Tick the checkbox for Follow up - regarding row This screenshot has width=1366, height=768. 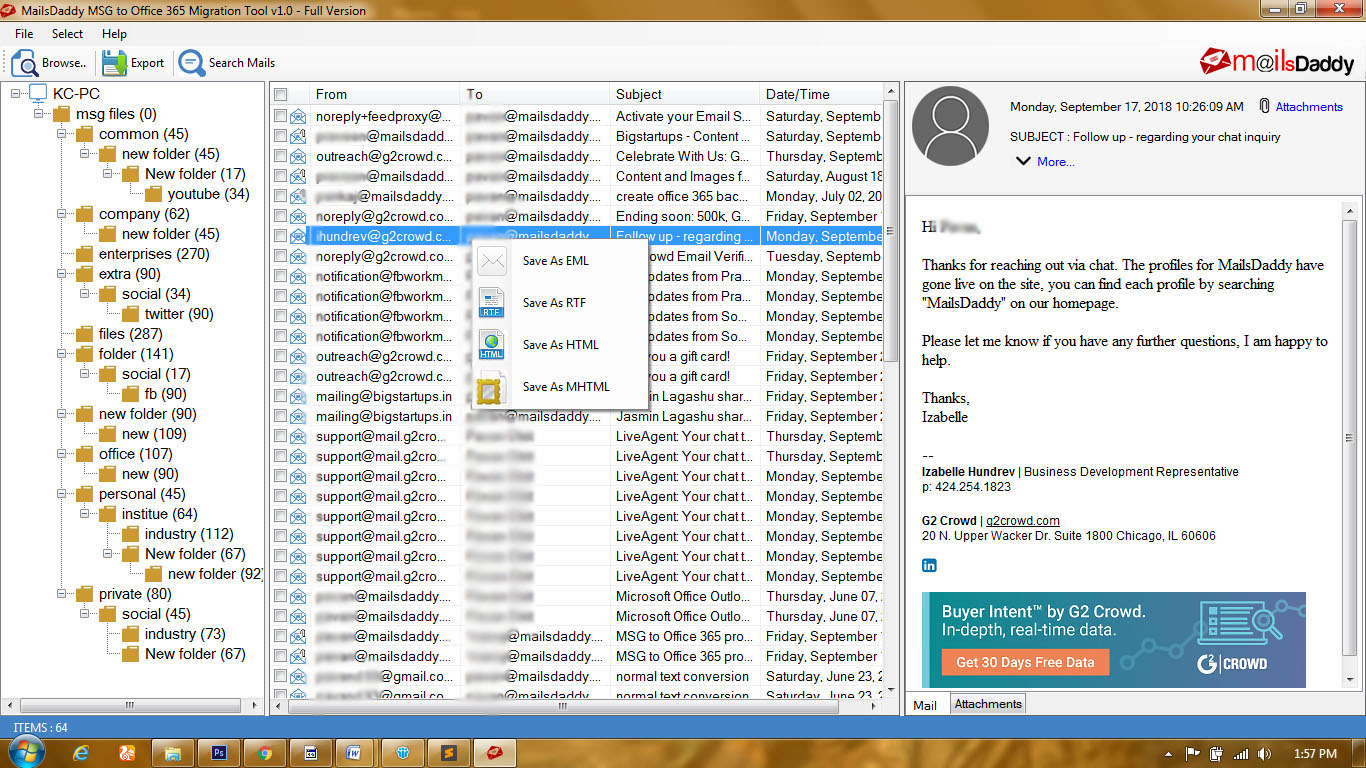281,236
